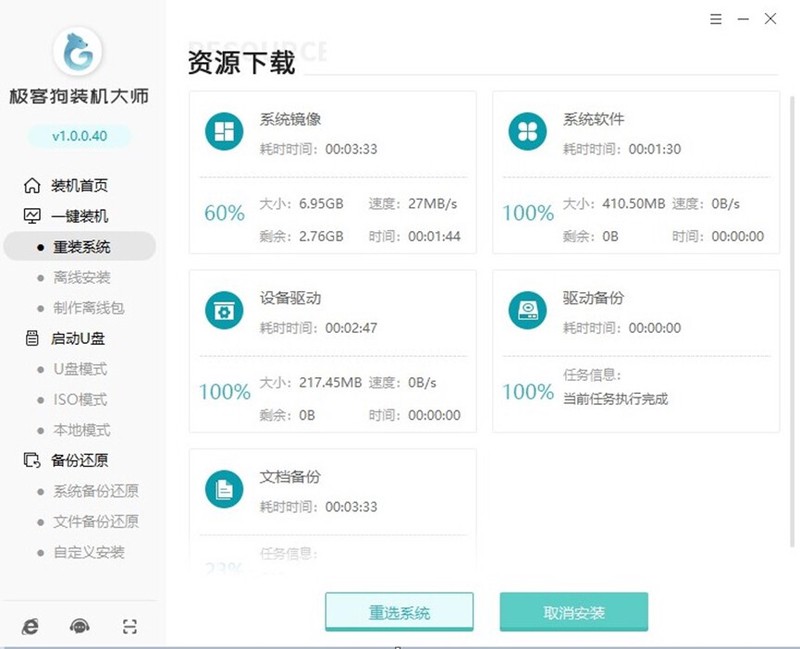Viewport: 800px width, 649px height.
Task: Click 大小 217.45MB value
Action: click(331, 383)
